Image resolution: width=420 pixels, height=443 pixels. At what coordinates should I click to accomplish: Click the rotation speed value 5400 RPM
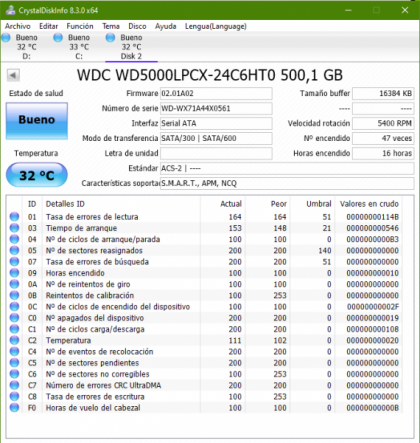pyautogui.click(x=383, y=123)
